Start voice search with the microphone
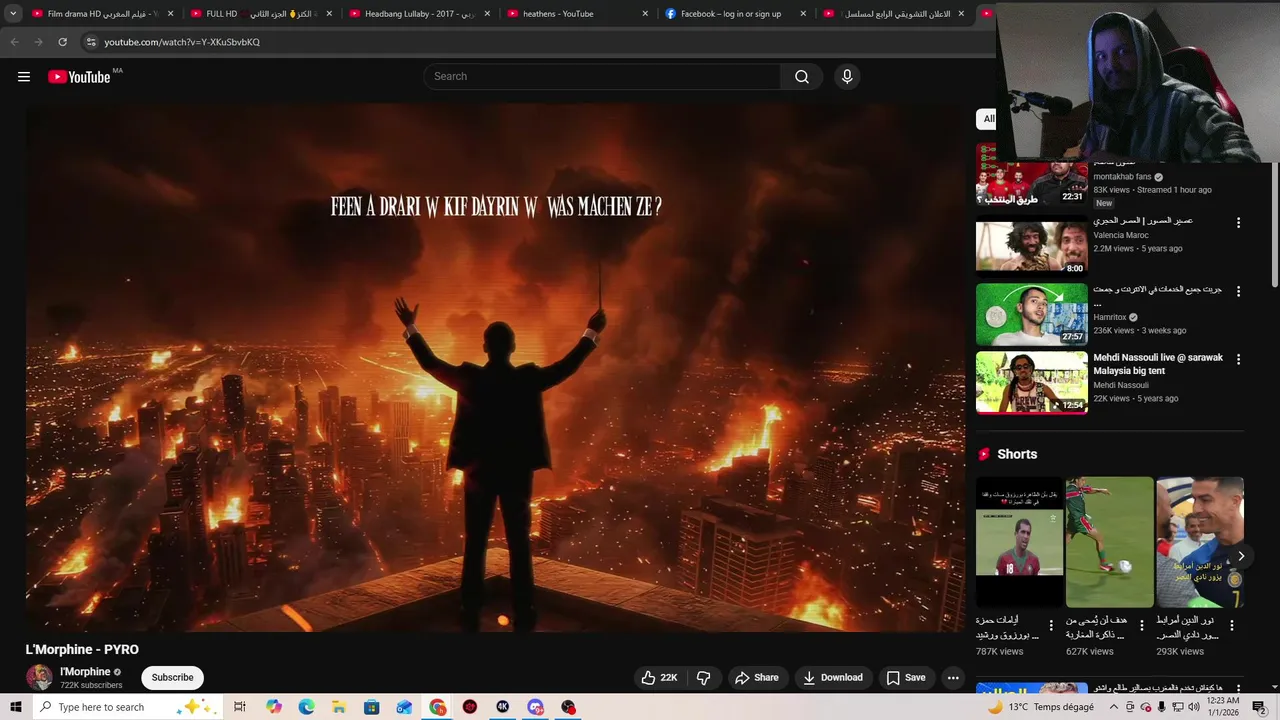 point(847,77)
